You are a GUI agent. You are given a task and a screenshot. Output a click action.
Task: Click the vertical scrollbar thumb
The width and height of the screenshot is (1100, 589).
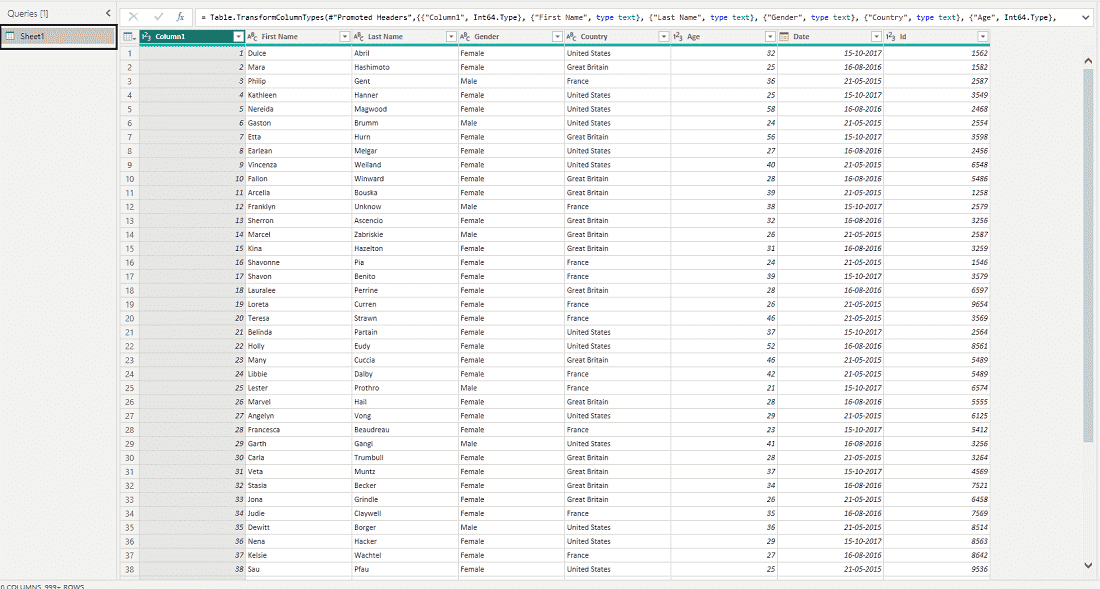click(x=1088, y=256)
